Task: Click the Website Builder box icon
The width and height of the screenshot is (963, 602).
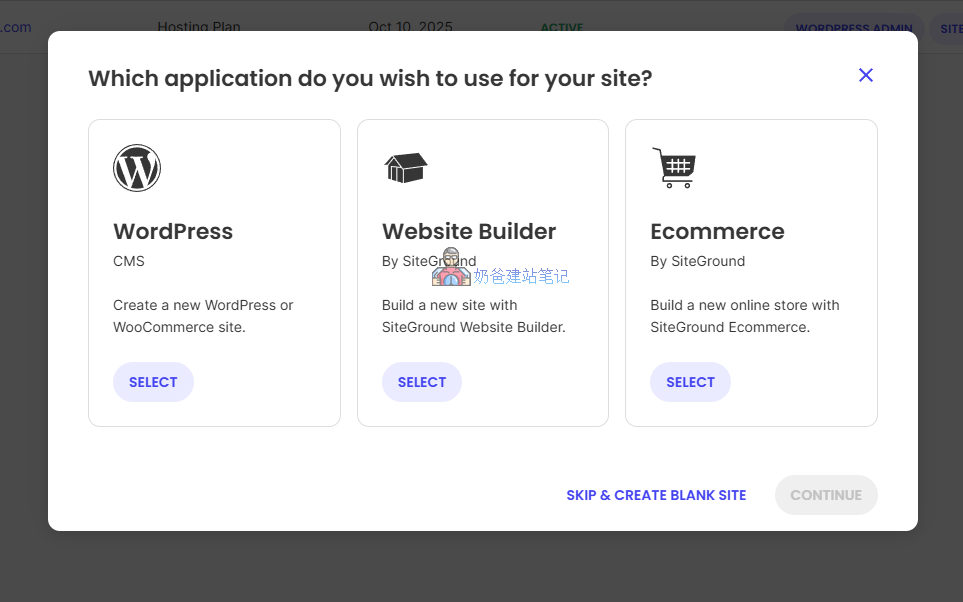Action: pyautogui.click(x=405, y=168)
